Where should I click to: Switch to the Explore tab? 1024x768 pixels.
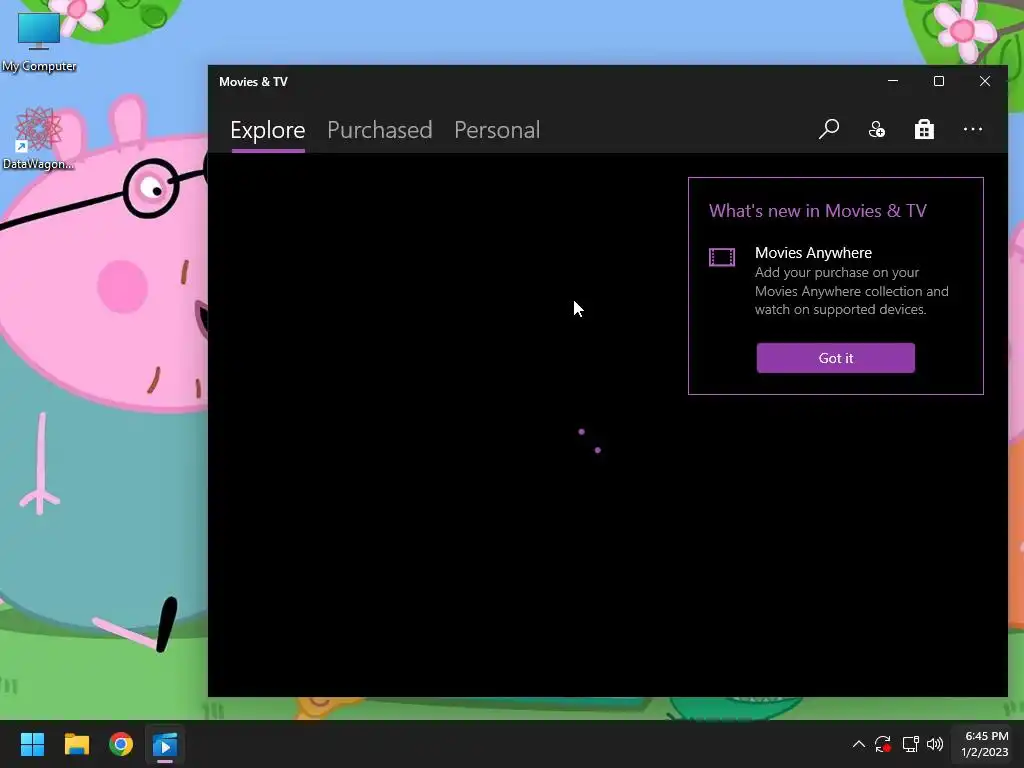(x=268, y=130)
